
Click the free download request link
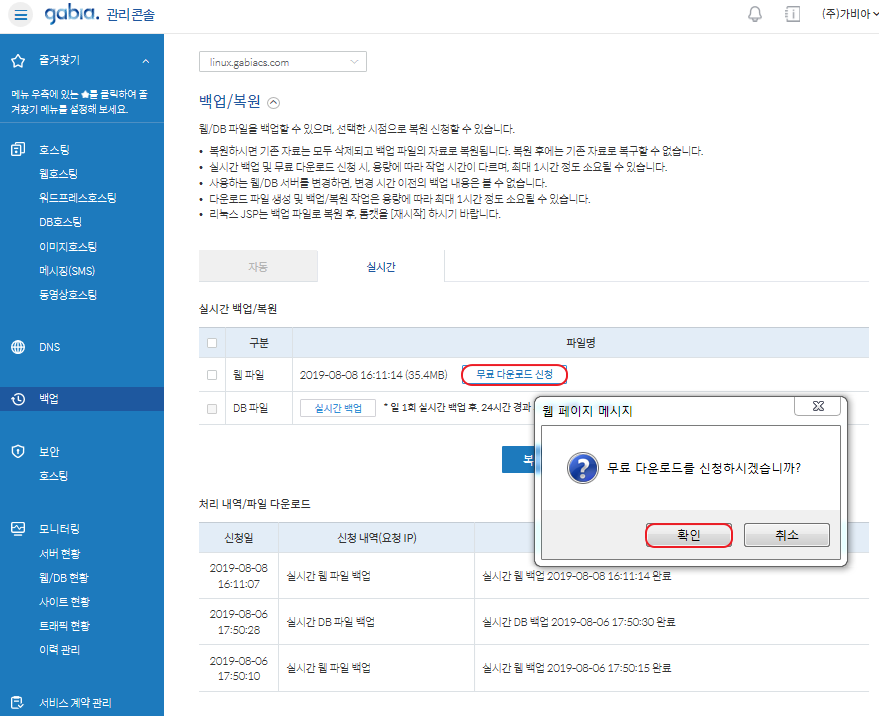coord(514,375)
